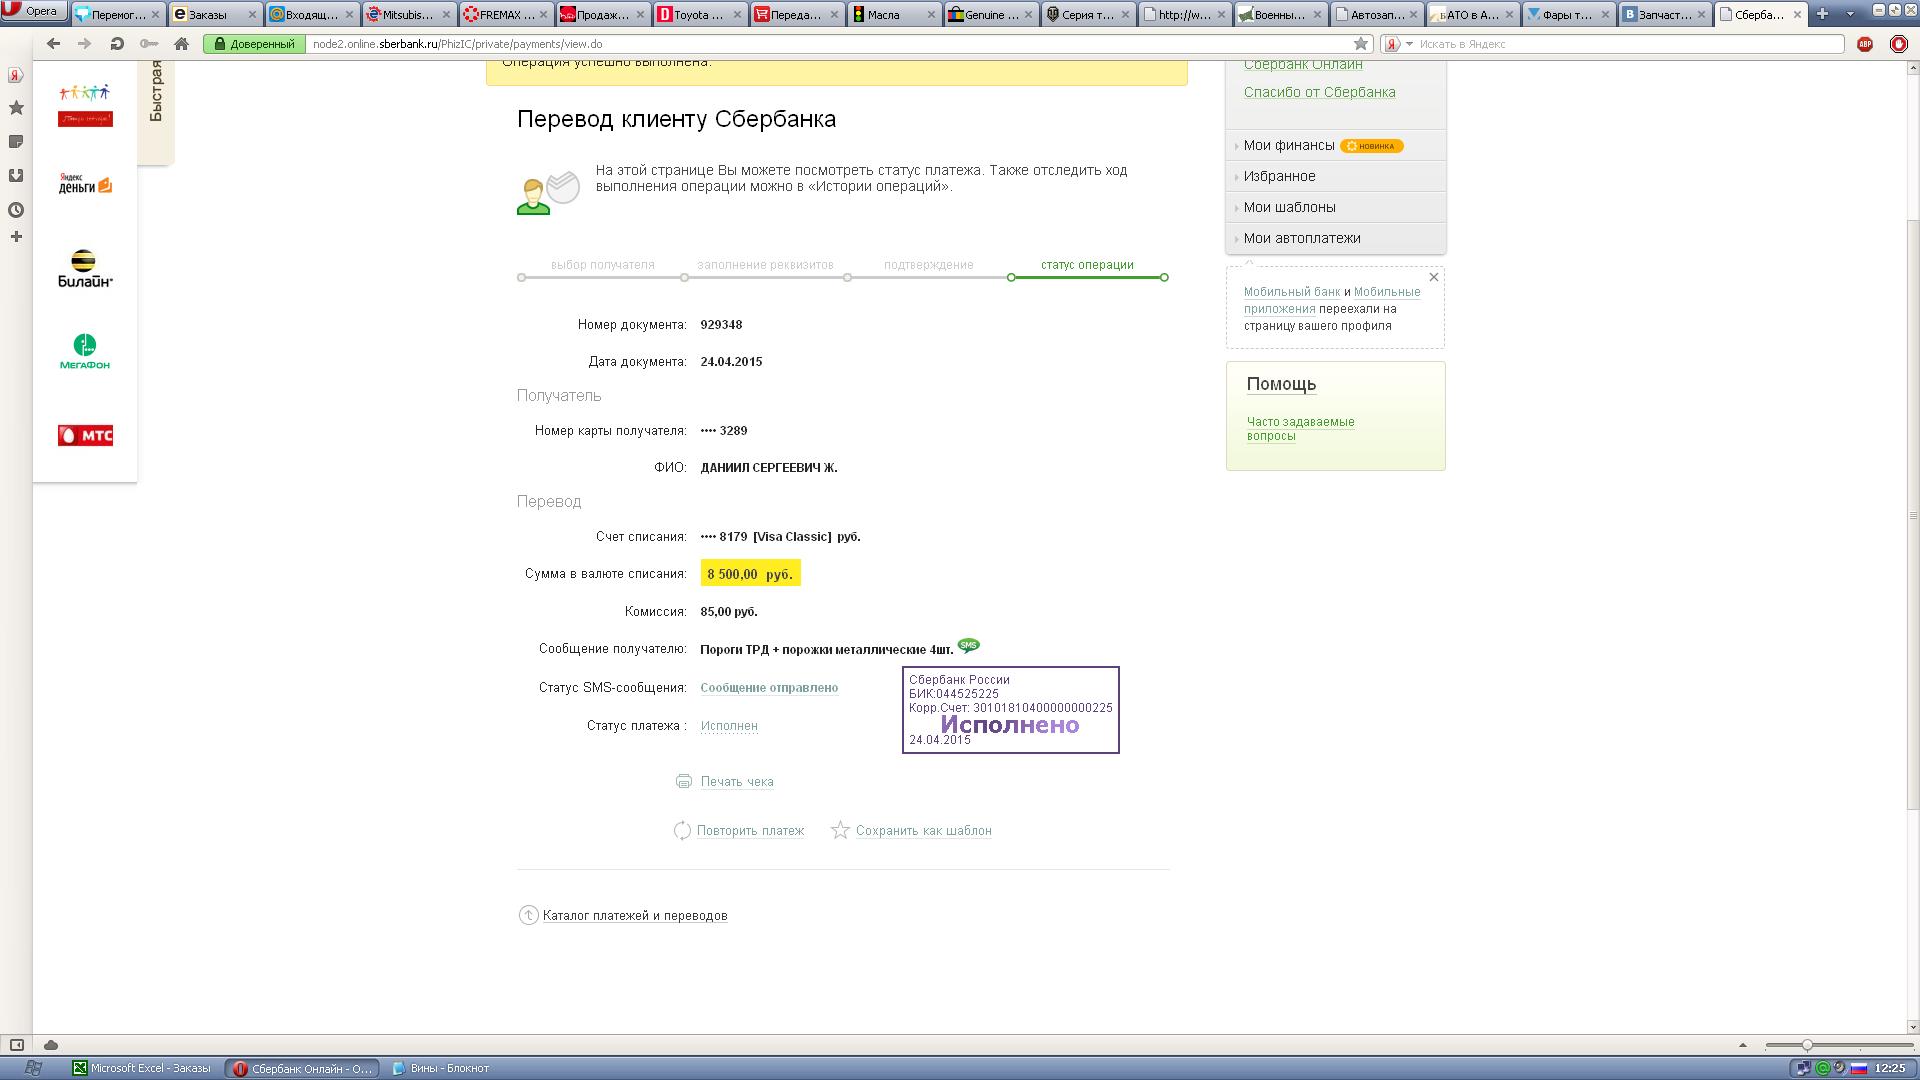This screenshot has height=1080, width=1920.
Task: Switch to the FREMAX browser tab
Action: click(506, 14)
